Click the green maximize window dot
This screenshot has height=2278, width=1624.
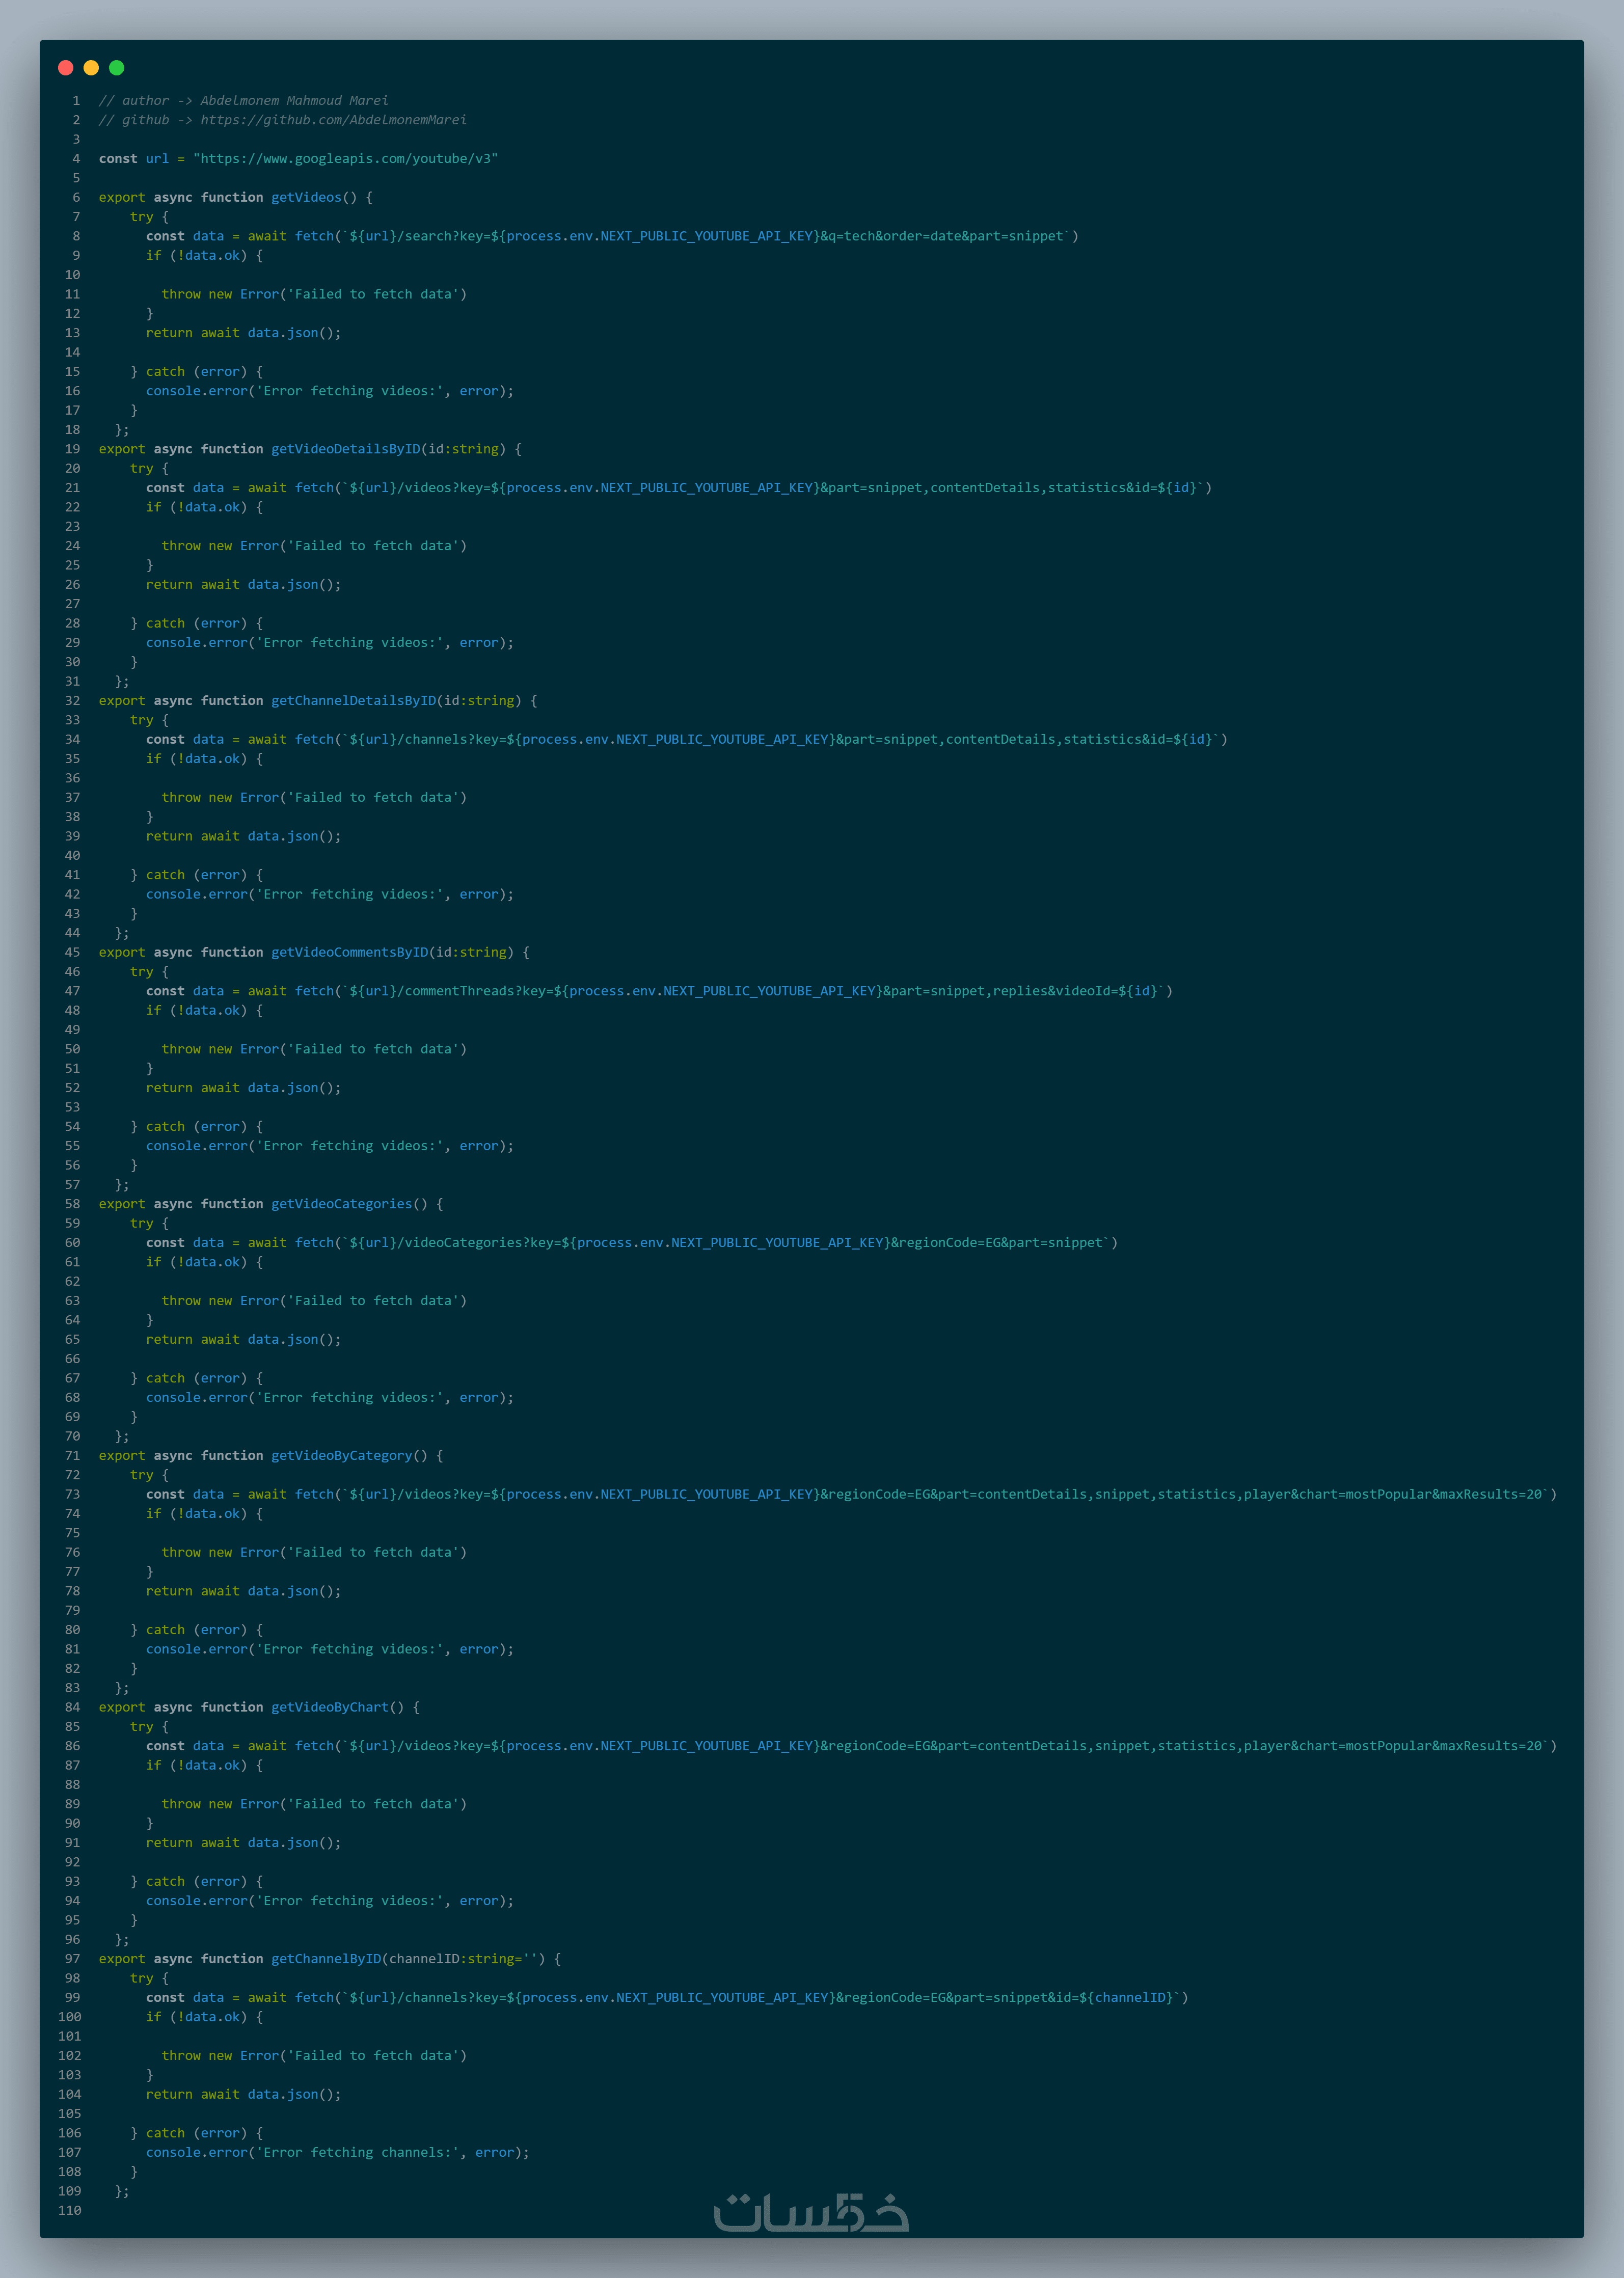click(117, 68)
